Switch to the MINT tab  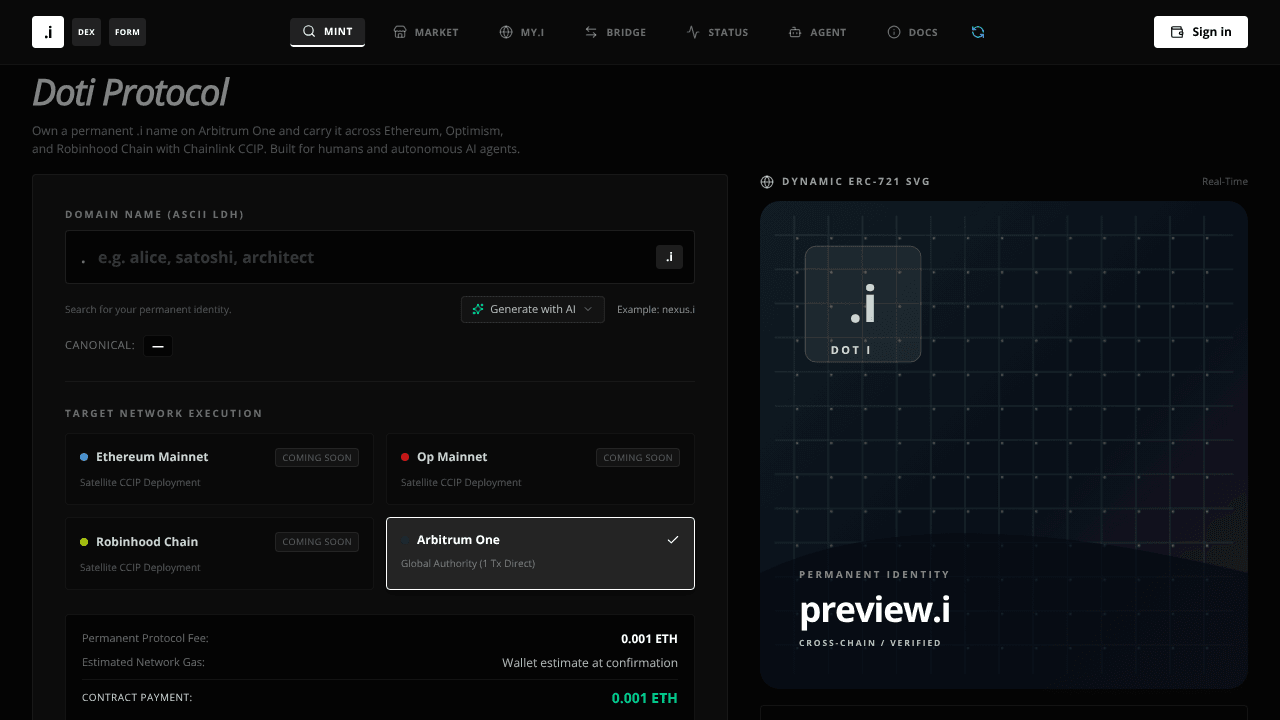point(327,32)
